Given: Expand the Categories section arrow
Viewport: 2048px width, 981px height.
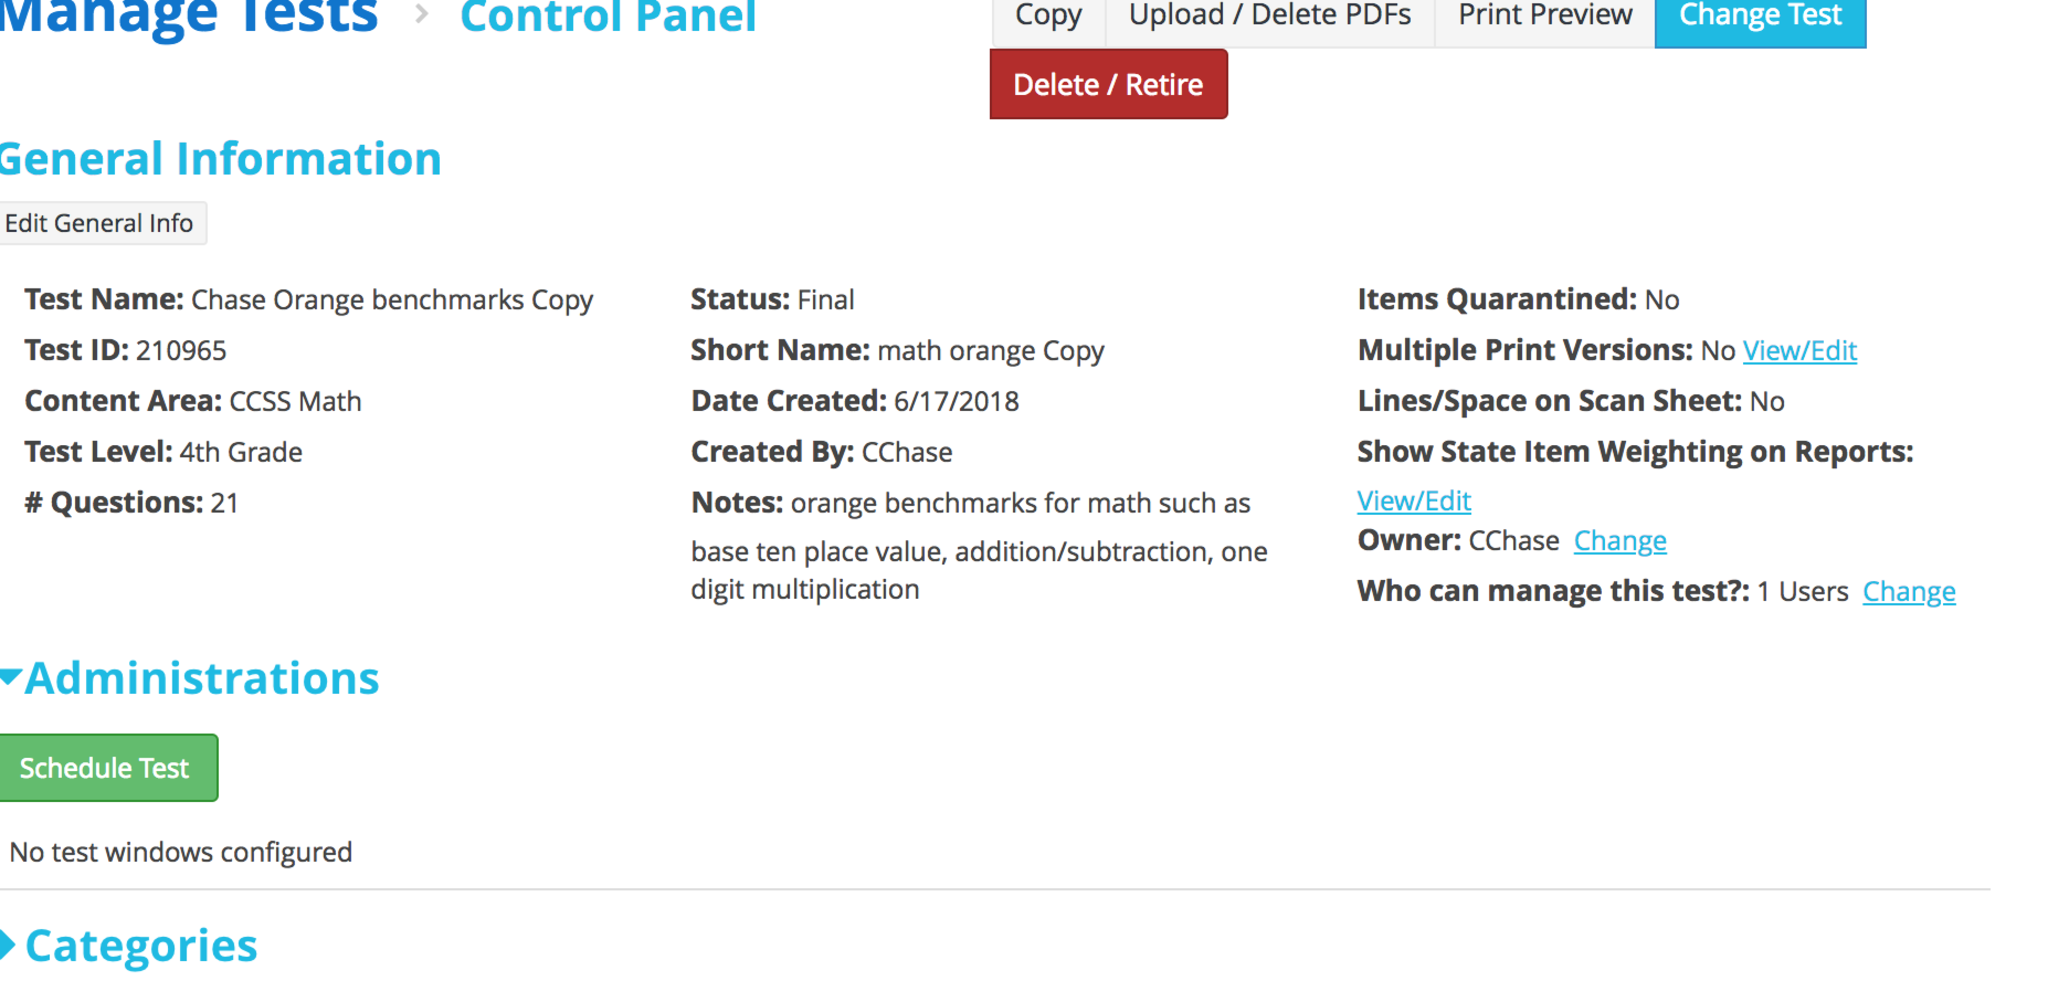Looking at the screenshot, I should [8, 944].
